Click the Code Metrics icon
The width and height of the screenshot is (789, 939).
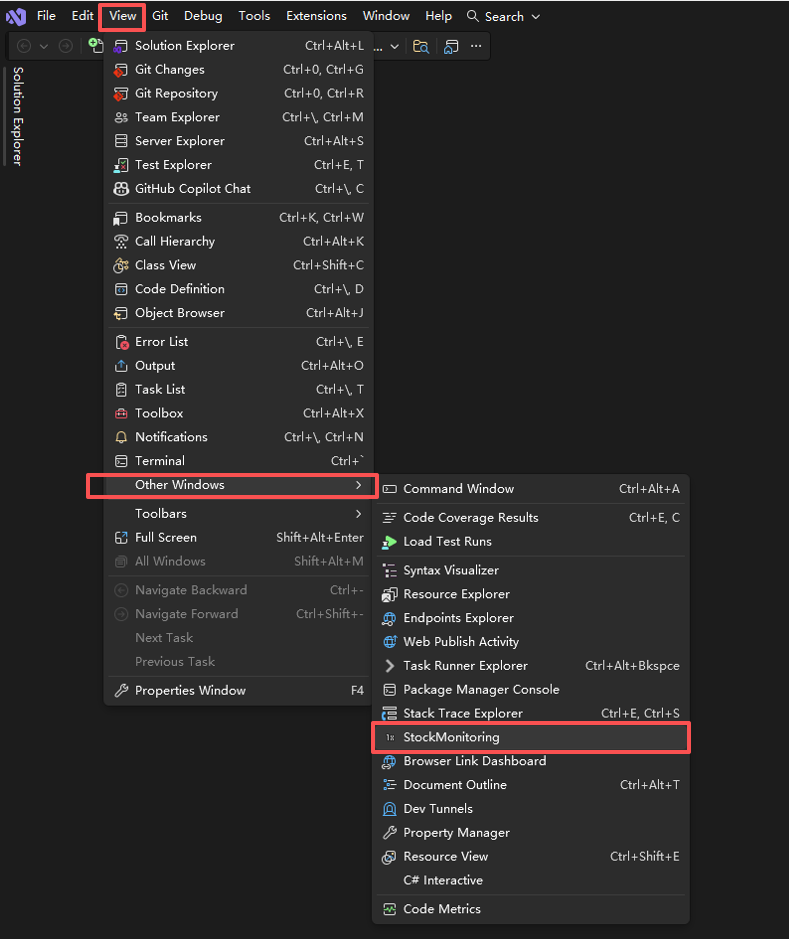(x=390, y=909)
